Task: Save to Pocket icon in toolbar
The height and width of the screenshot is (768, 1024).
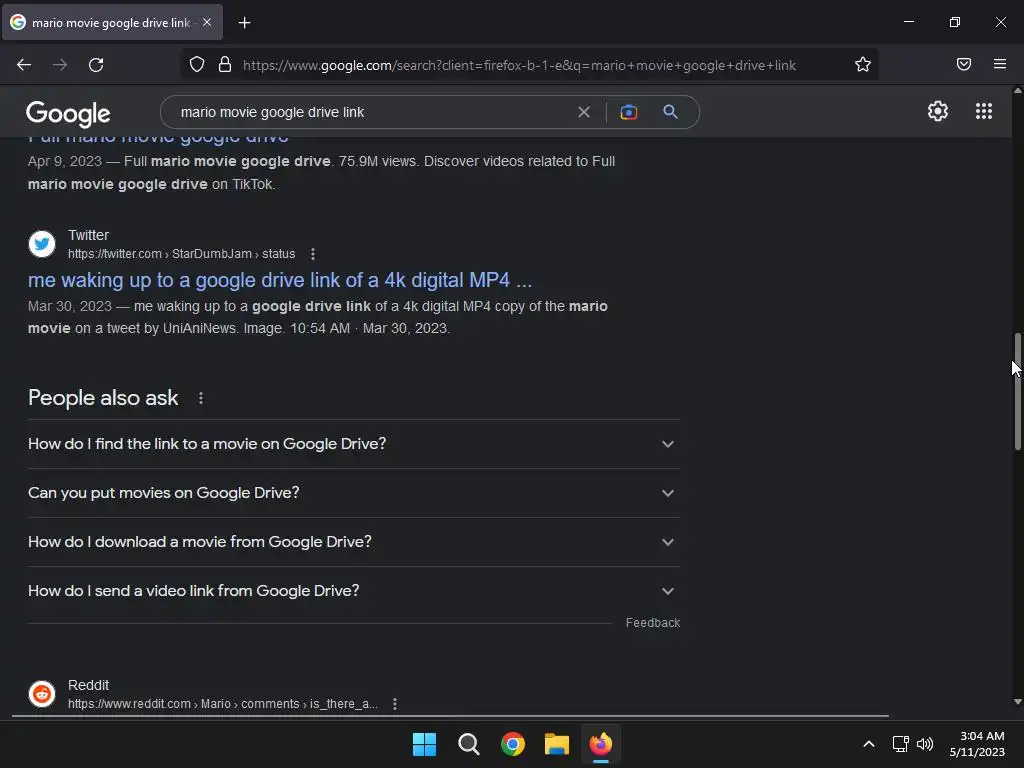Action: pos(964,64)
